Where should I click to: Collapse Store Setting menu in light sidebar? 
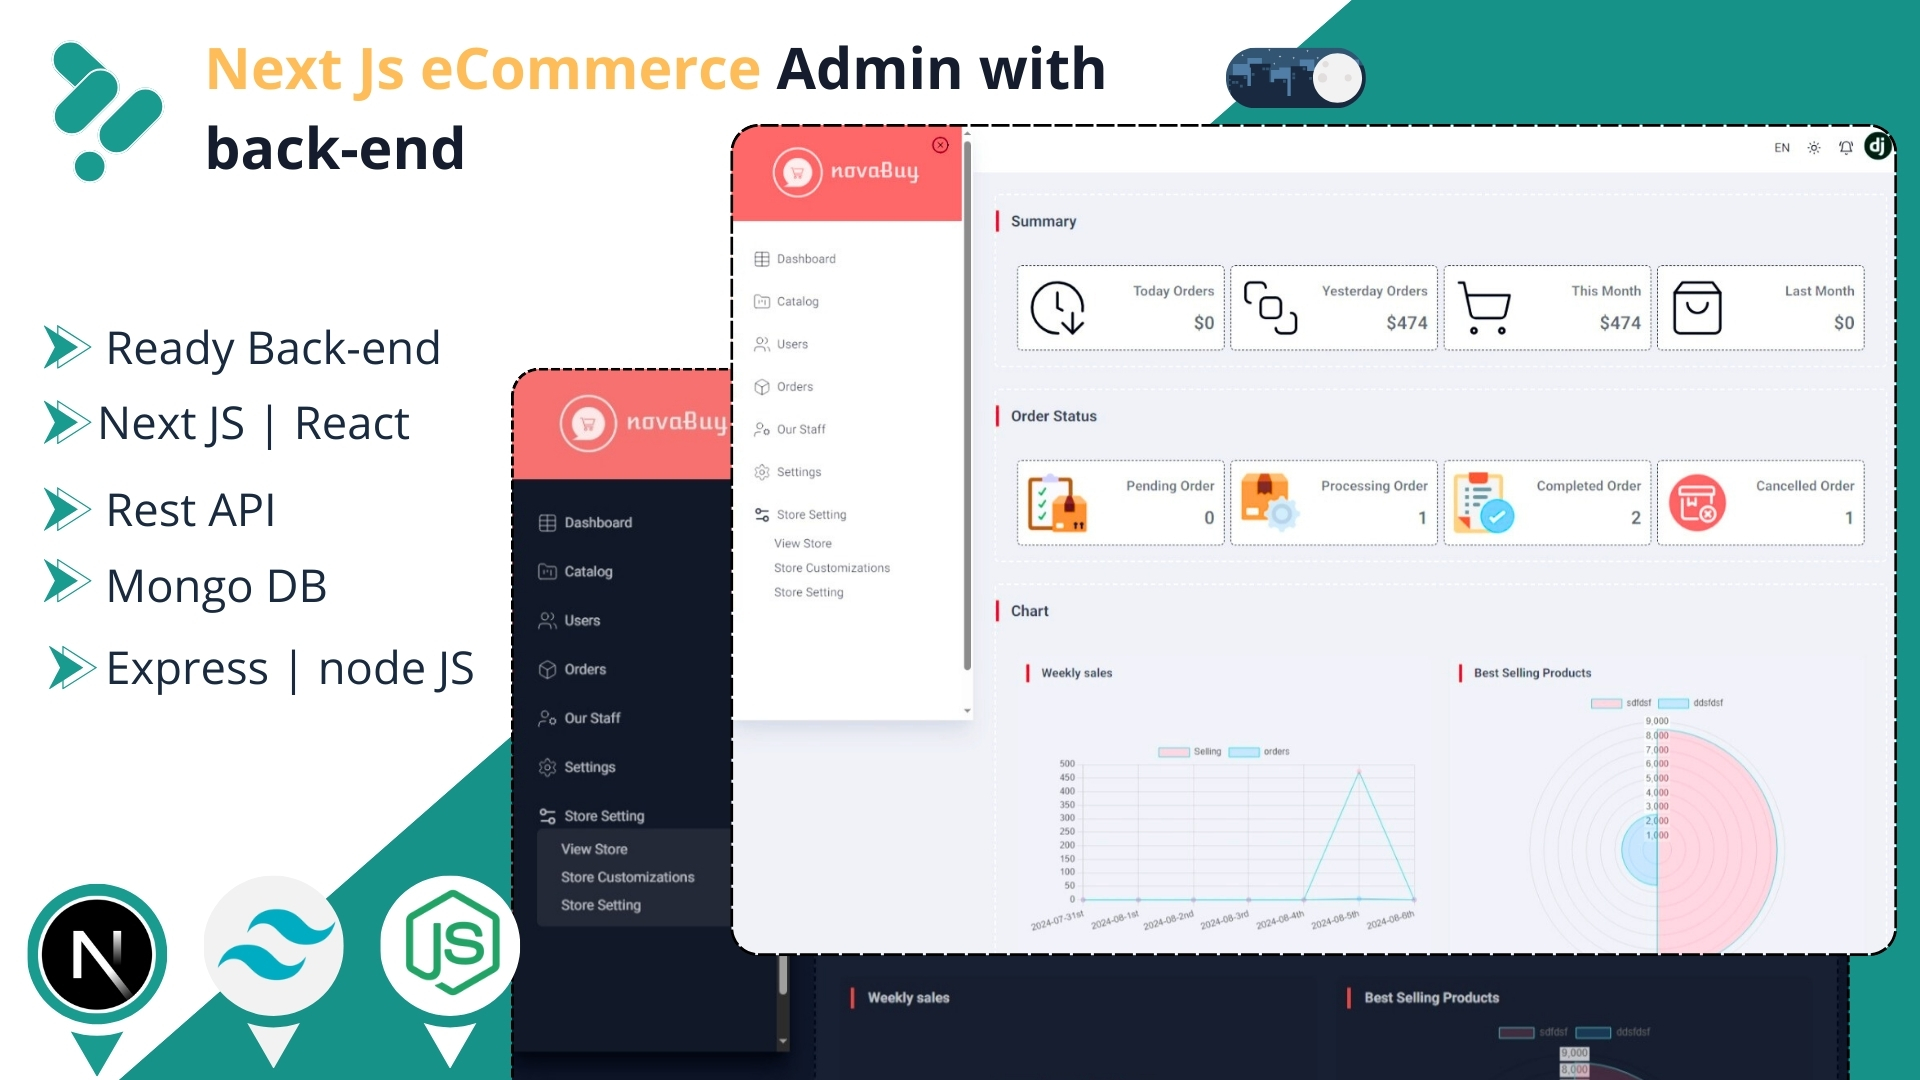pyautogui.click(x=811, y=515)
